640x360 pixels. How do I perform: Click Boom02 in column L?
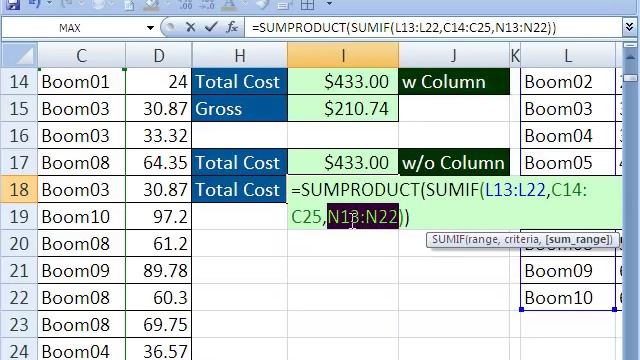click(568, 82)
